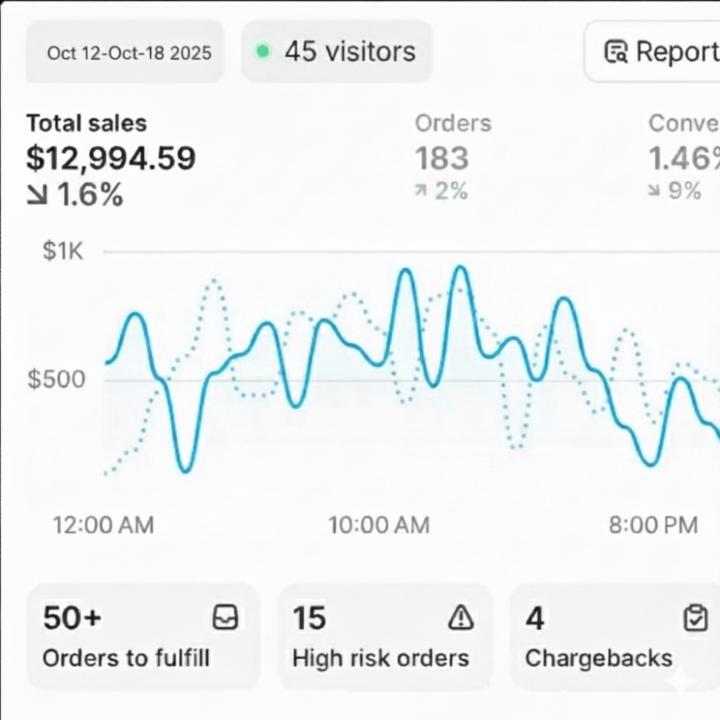The width and height of the screenshot is (720, 720).
Task: Click the clipboard icon on Chargebacks
Action: [695, 619]
